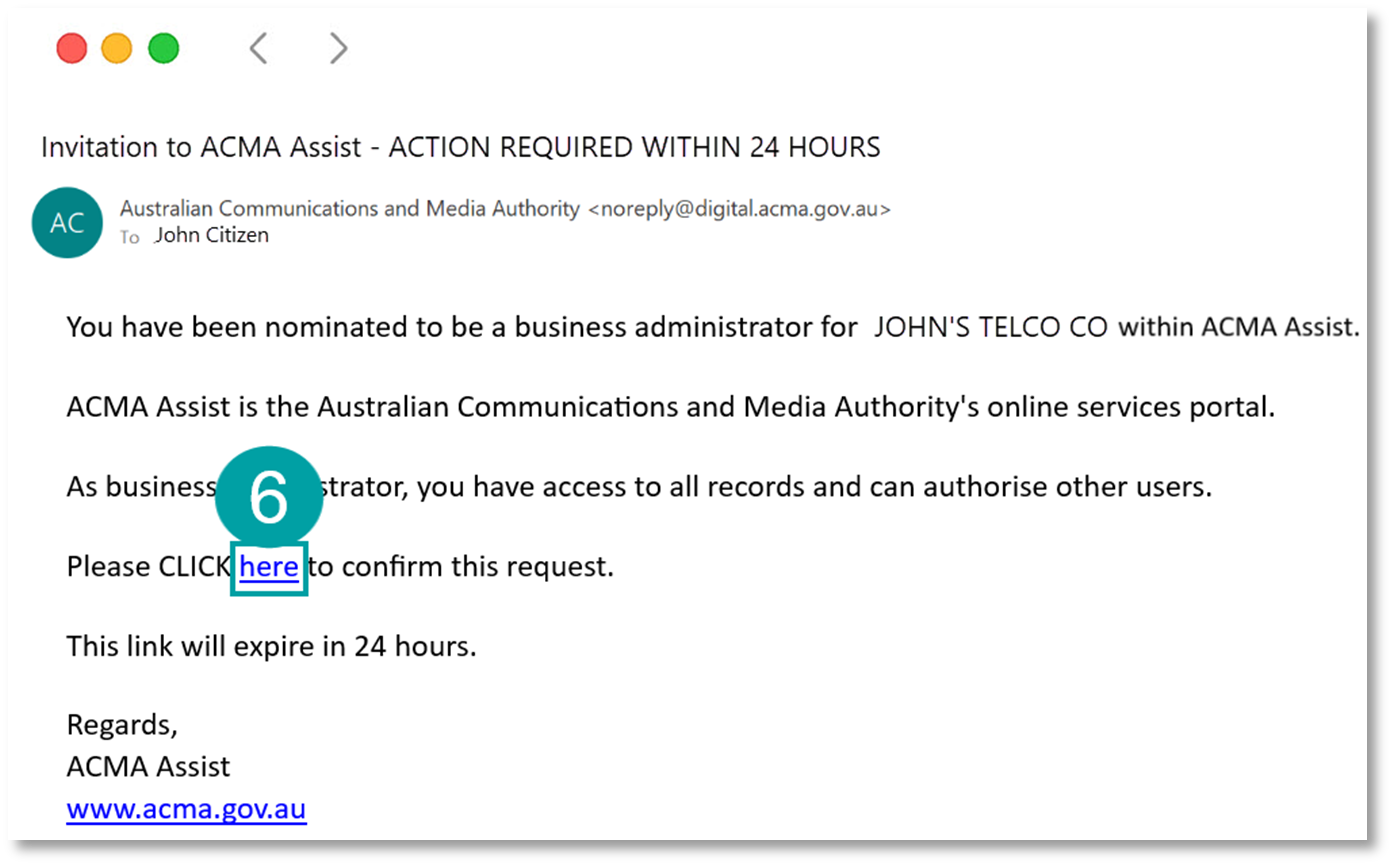Select the teal AC sender avatar
This screenshot has height=866, width=1393.
click(66, 222)
